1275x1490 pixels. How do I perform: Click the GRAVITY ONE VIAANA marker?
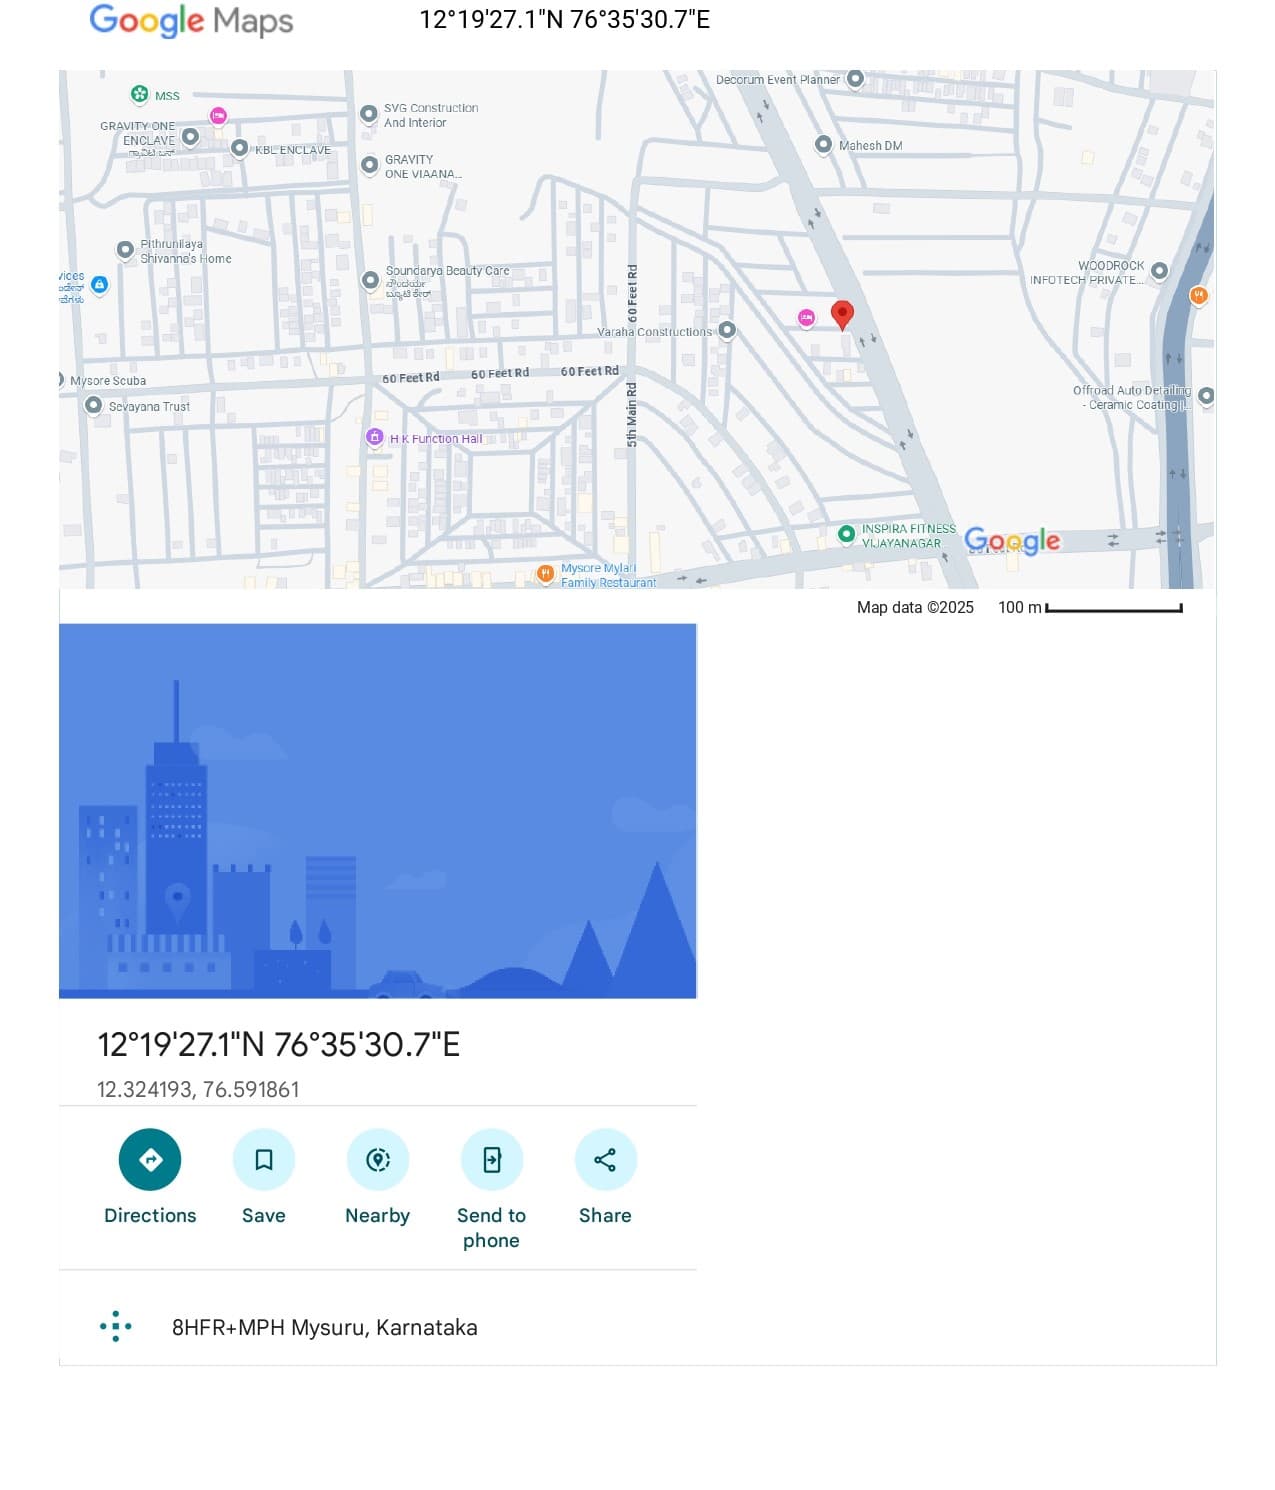(x=369, y=165)
